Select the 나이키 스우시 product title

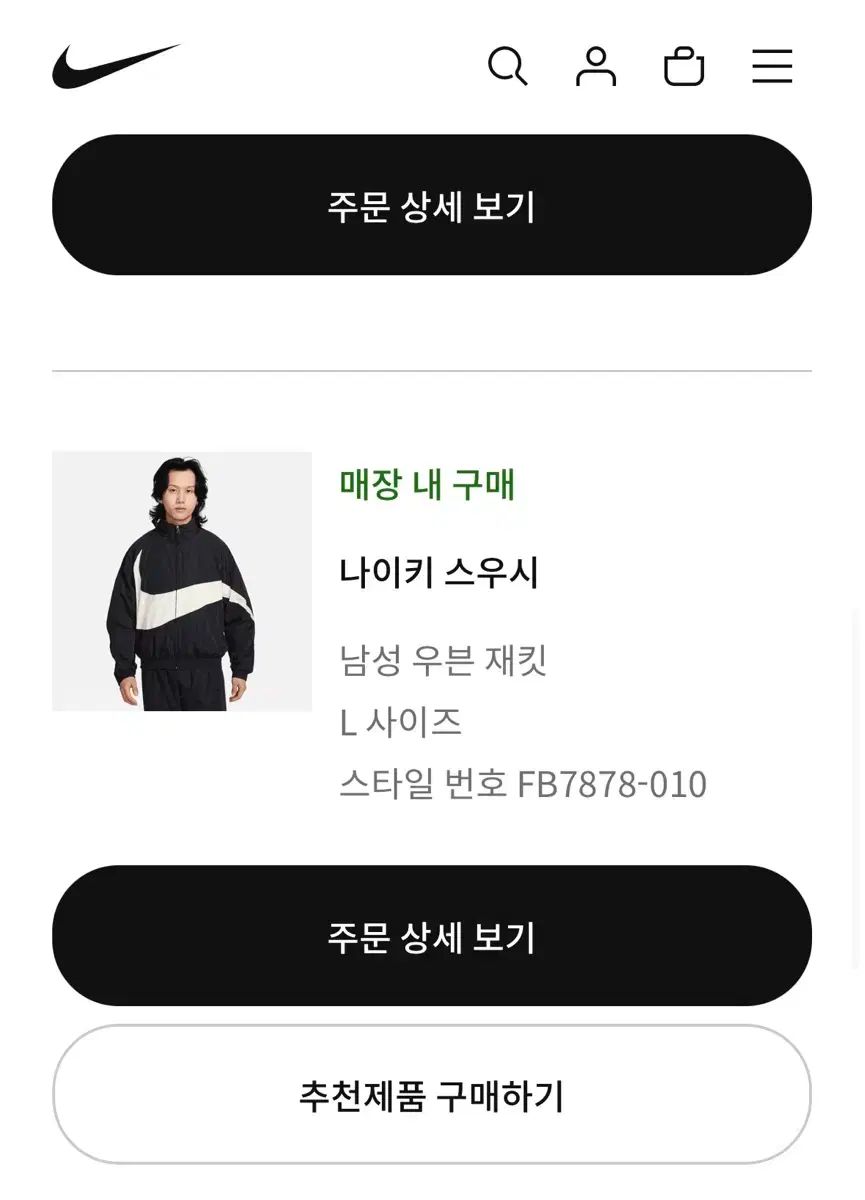coord(439,573)
